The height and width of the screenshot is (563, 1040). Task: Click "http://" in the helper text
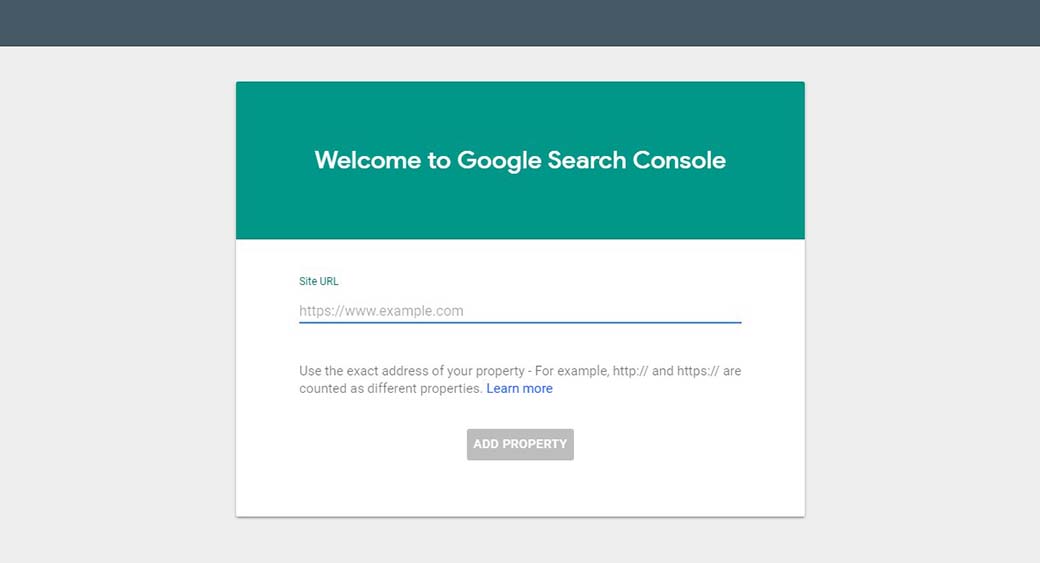[x=630, y=371]
